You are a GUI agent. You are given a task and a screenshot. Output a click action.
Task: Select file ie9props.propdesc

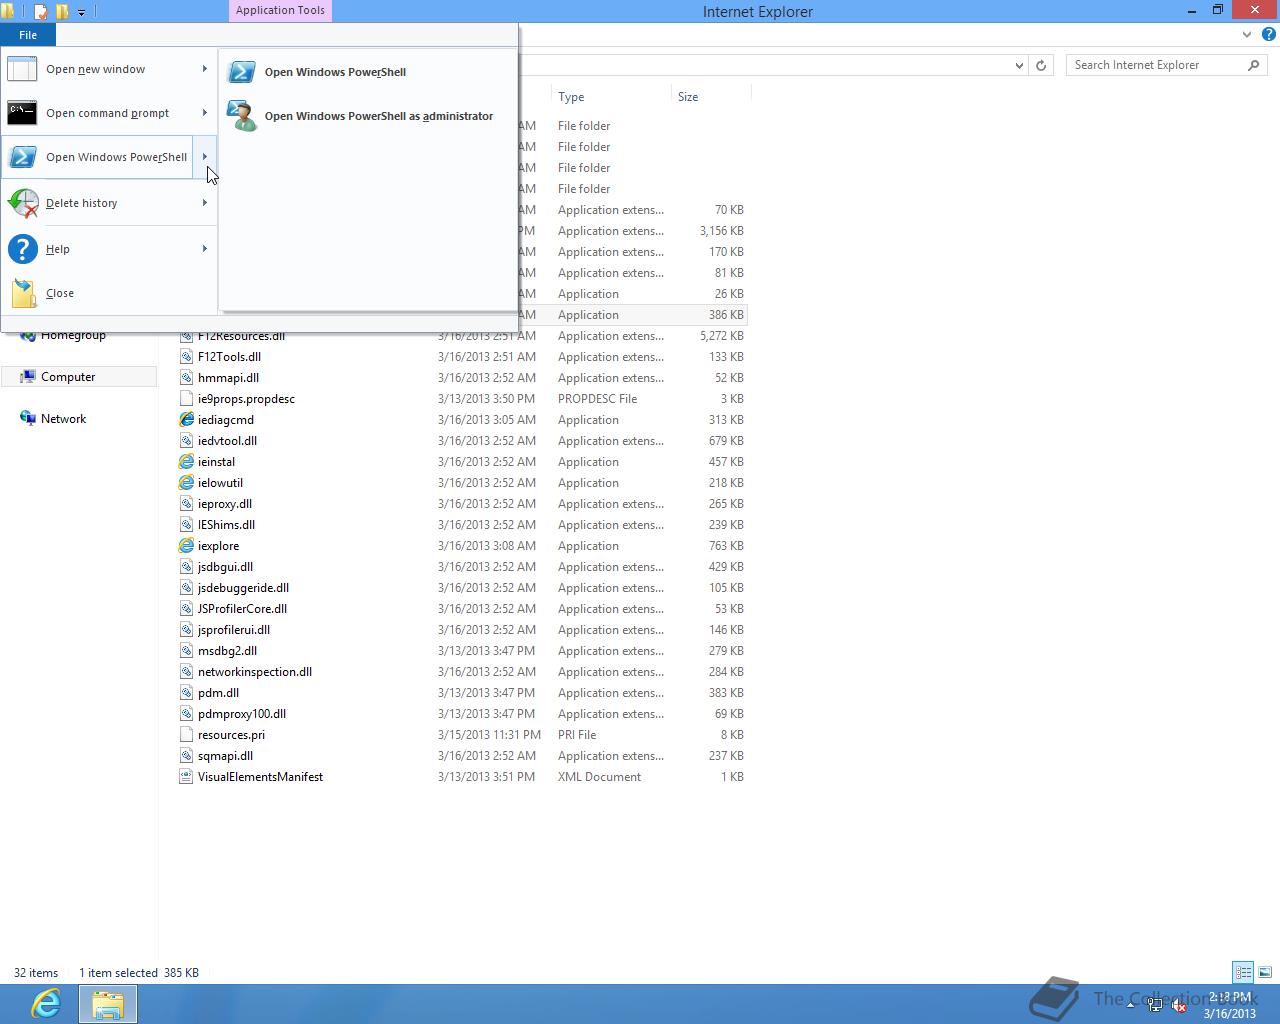pyautogui.click(x=246, y=399)
